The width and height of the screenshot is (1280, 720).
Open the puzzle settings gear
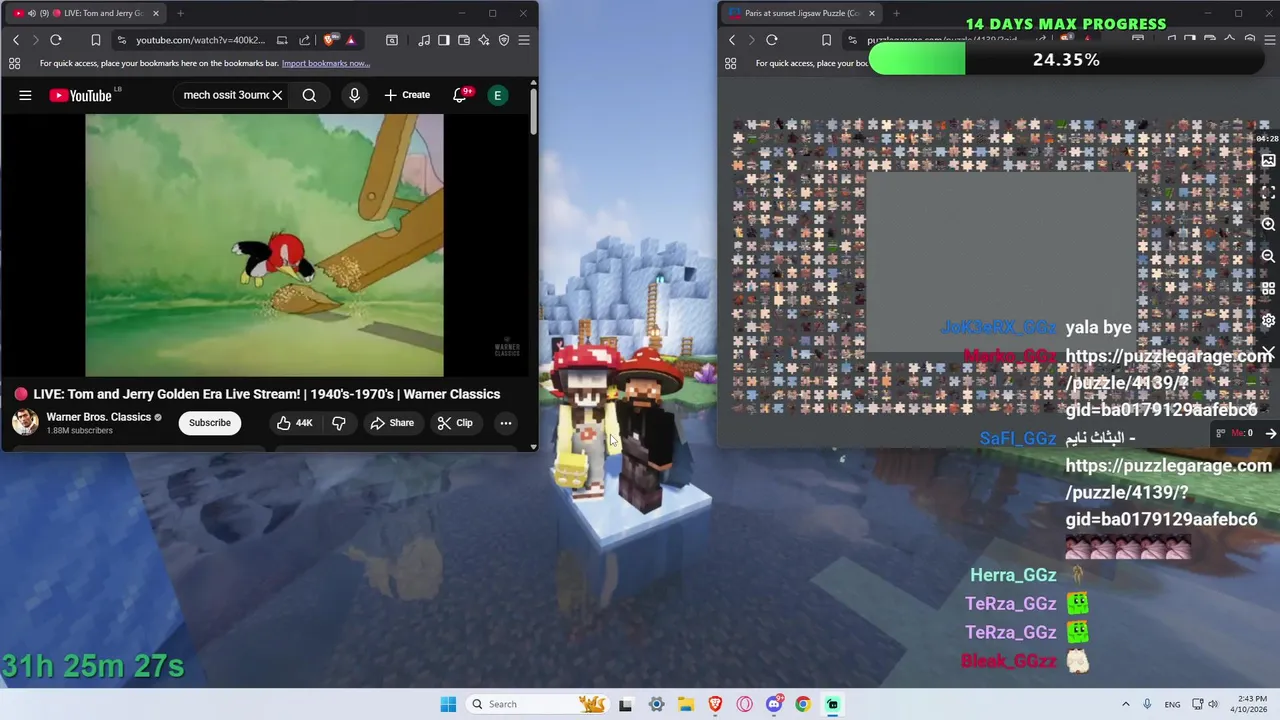[x=1268, y=320]
